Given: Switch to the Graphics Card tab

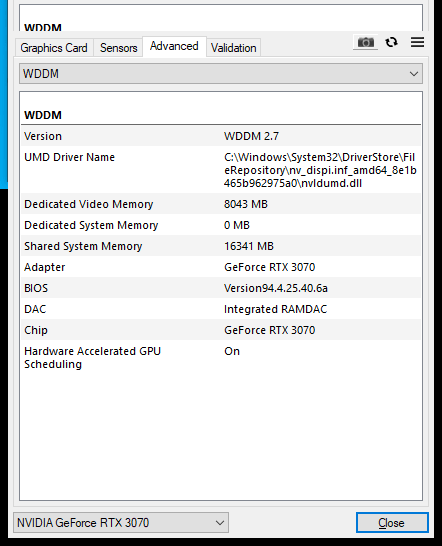Looking at the screenshot, I should (54, 48).
